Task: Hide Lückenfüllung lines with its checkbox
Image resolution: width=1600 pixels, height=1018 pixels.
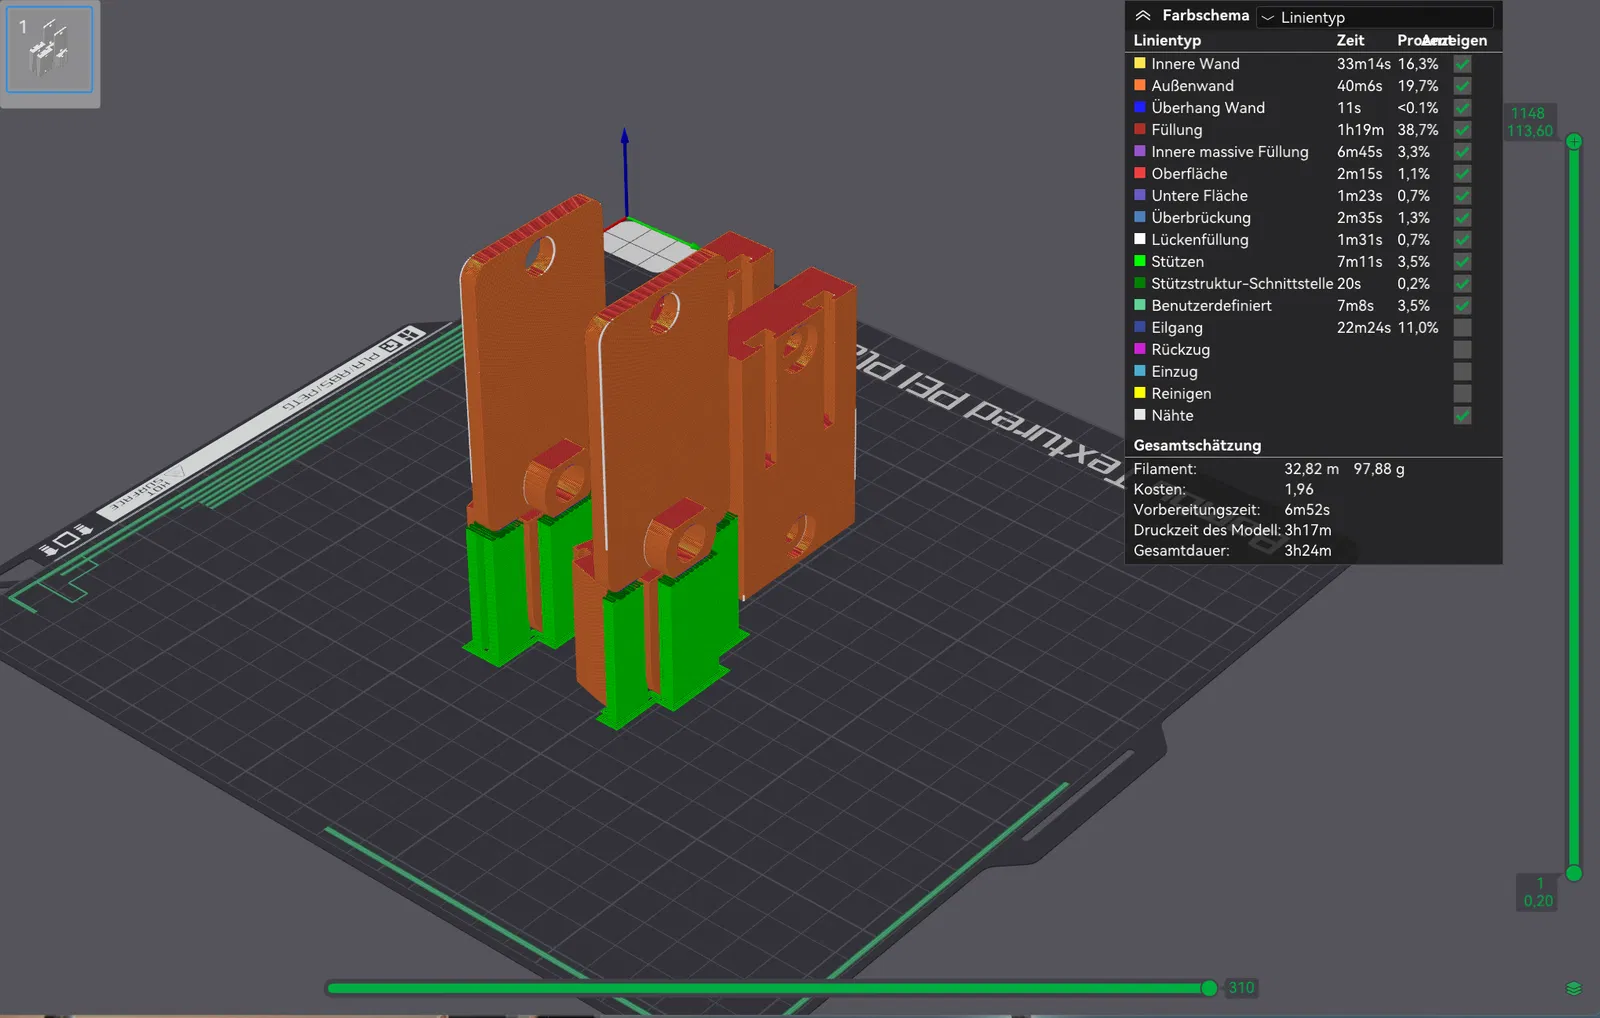Action: click(1462, 240)
